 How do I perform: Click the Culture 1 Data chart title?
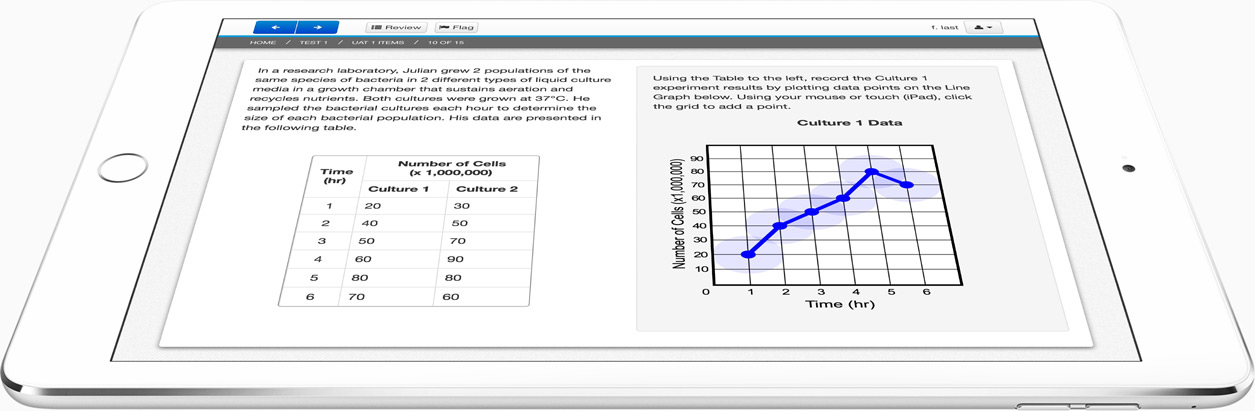coord(849,123)
